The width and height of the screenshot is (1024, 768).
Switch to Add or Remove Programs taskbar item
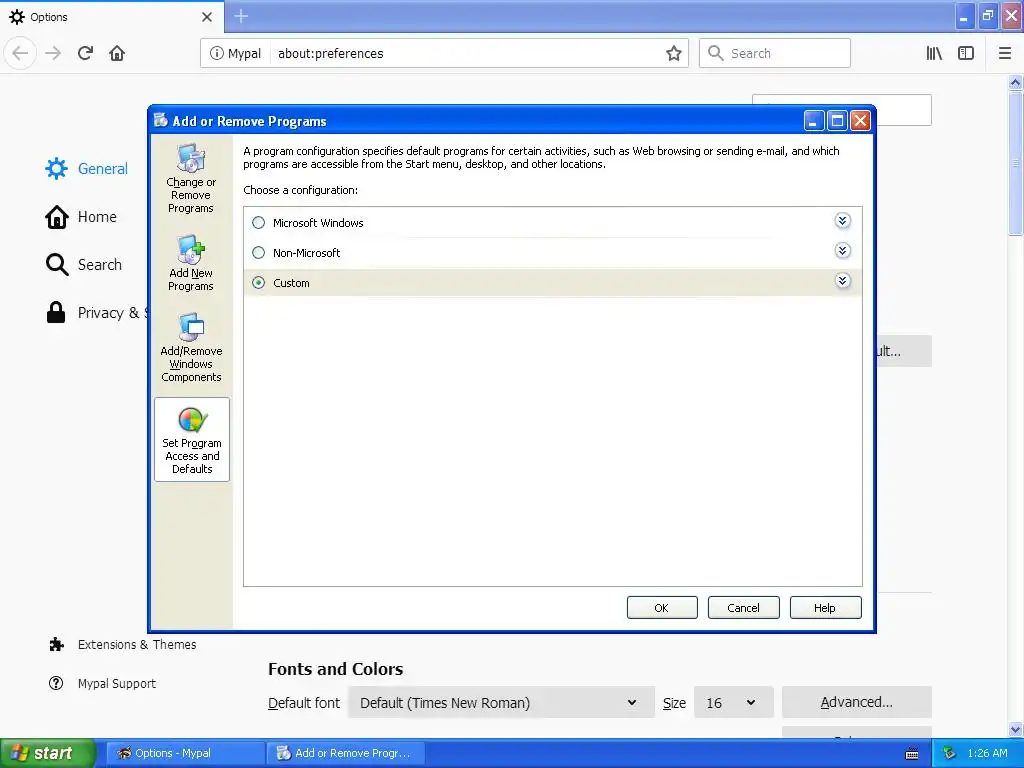click(x=346, y=753)
